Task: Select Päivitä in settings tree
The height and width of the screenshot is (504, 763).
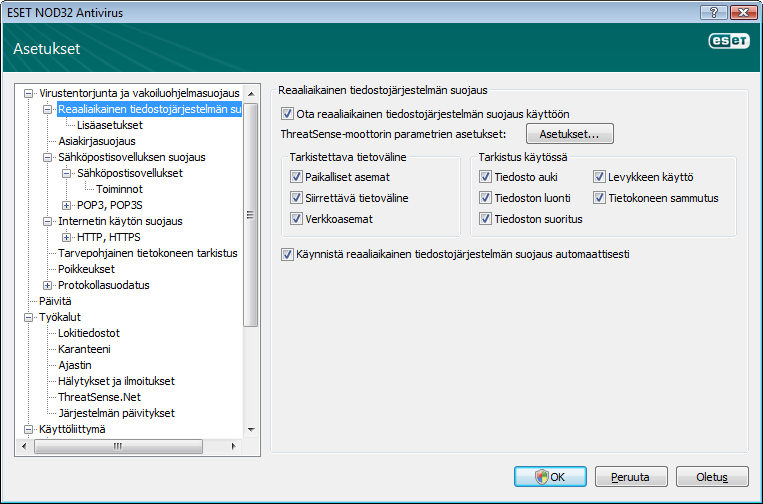Action: pyautogui.click(x=55, y=301)
